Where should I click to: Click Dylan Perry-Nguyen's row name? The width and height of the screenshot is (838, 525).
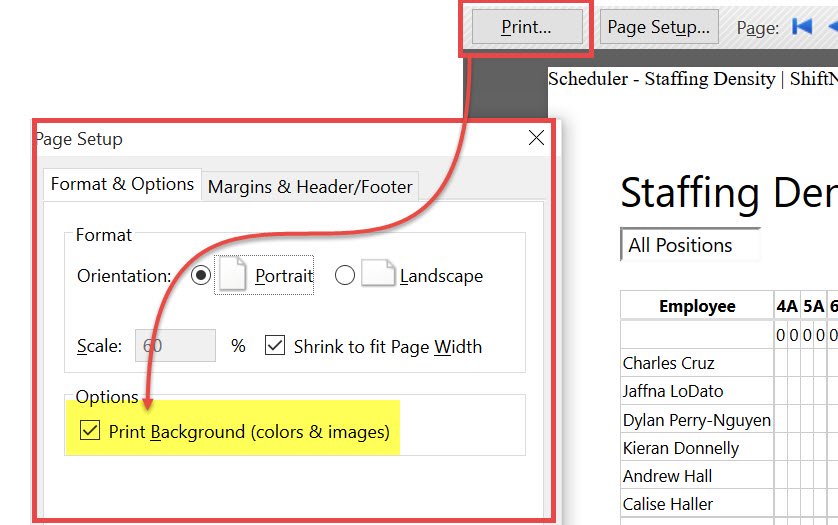[696, 420]
